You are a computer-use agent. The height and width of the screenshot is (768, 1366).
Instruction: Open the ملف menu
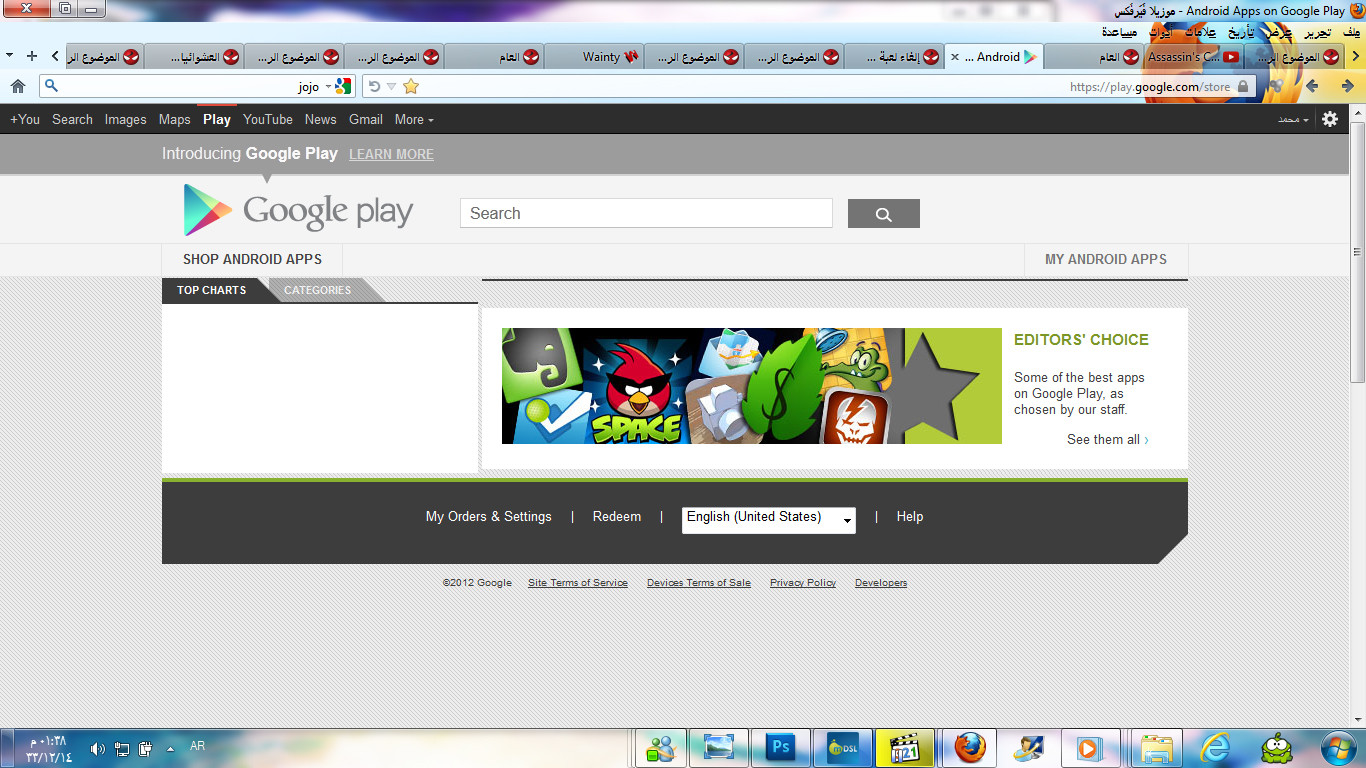click(1349, 33)
